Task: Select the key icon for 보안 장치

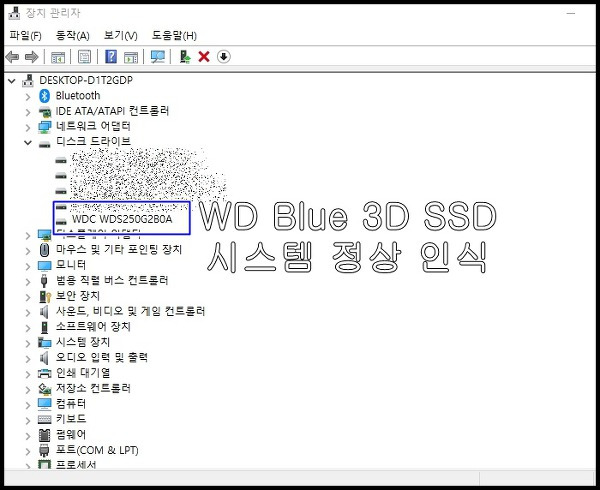Action: pos(45,296)
